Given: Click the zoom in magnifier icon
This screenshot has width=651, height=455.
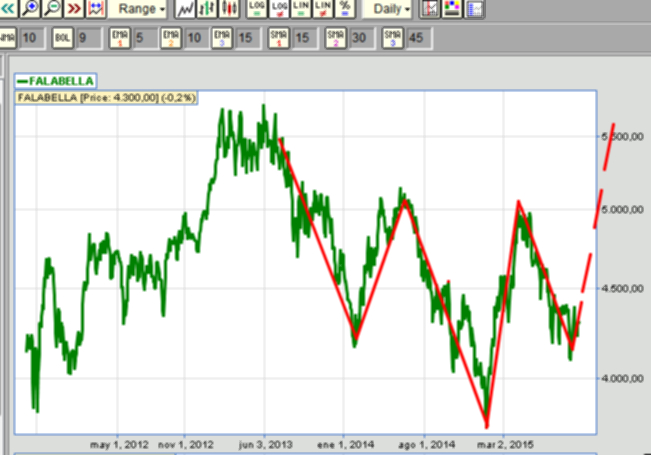Looking at the screenshot, I should point(30,8).
